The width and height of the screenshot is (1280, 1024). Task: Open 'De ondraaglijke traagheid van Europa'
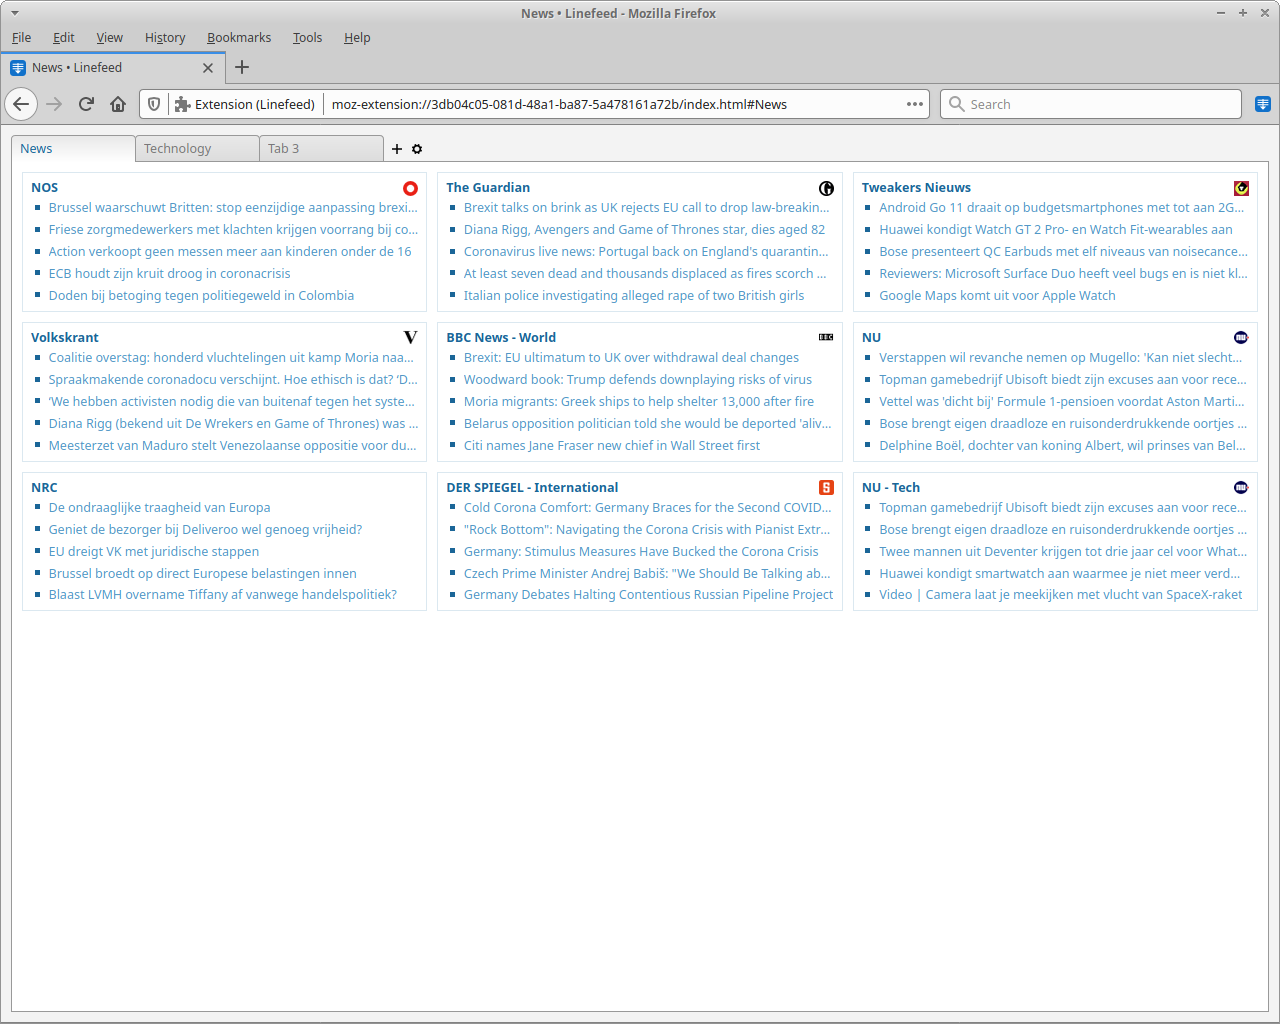coord(160,507)
